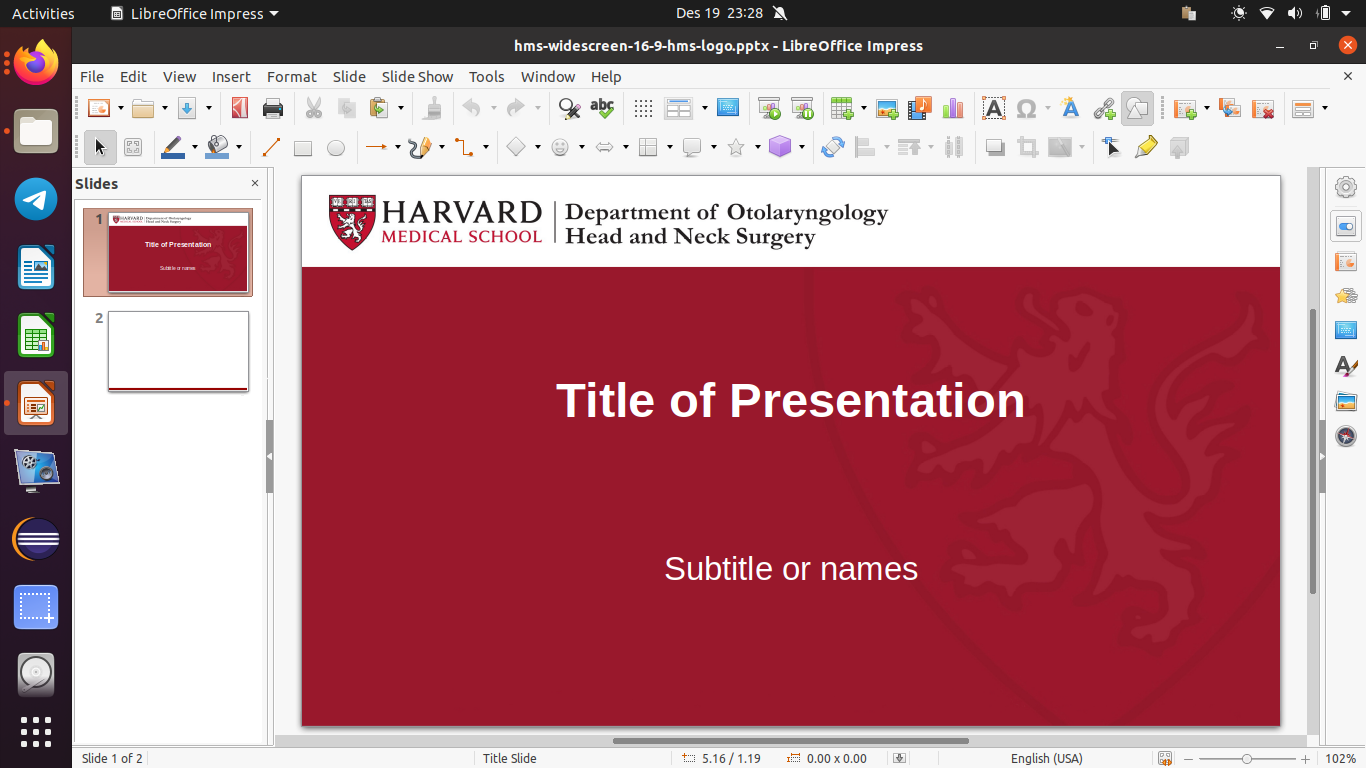Viewport: 1366px width, 768px height.
Task: Start slide show from first slide
Action: (769, 108)
